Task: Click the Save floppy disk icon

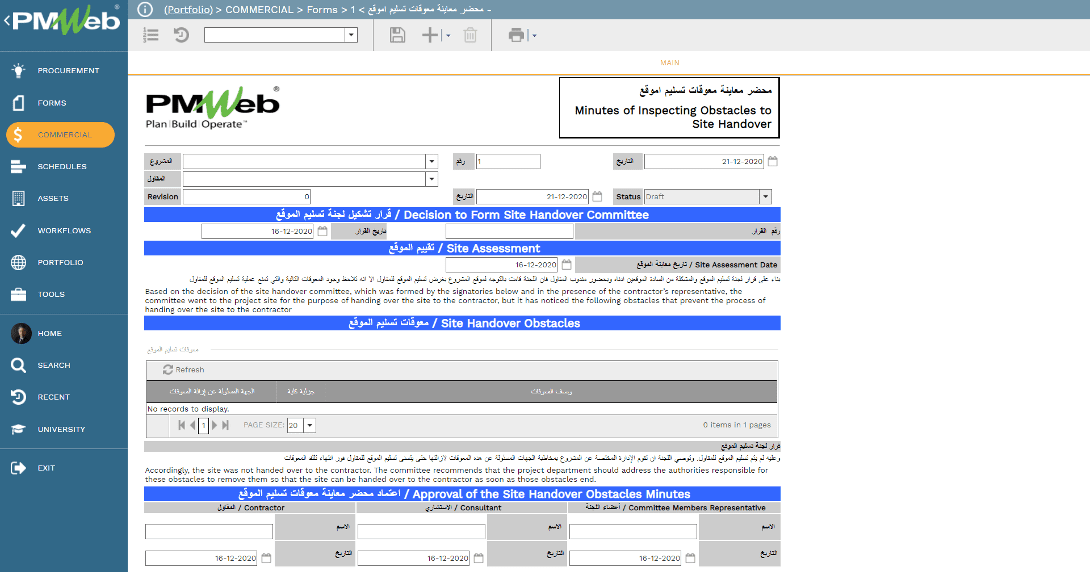Action: (x=397, y=35)
